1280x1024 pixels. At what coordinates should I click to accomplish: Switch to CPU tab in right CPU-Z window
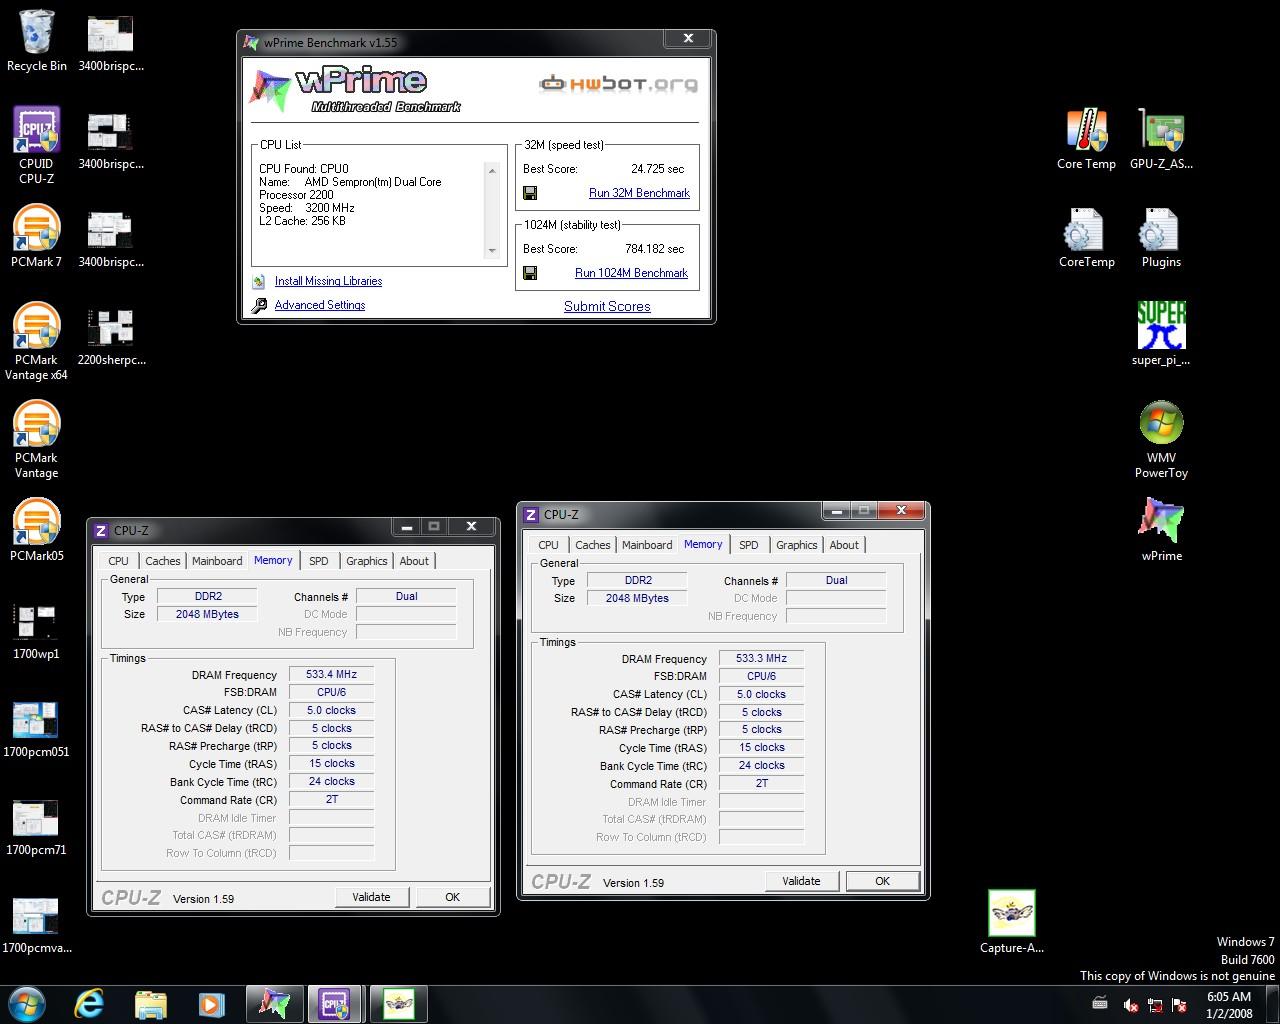click(548, 545)
